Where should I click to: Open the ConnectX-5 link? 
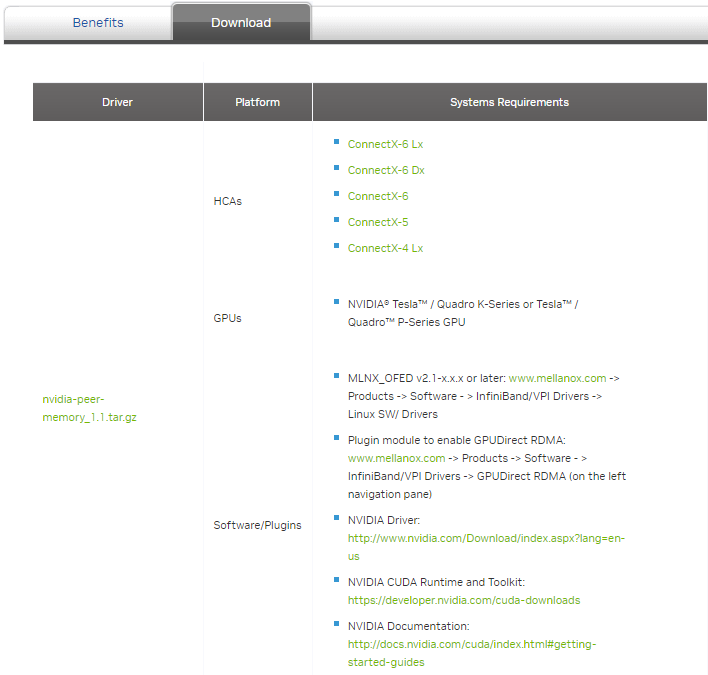pyautogui.click(x=378, y=222)
